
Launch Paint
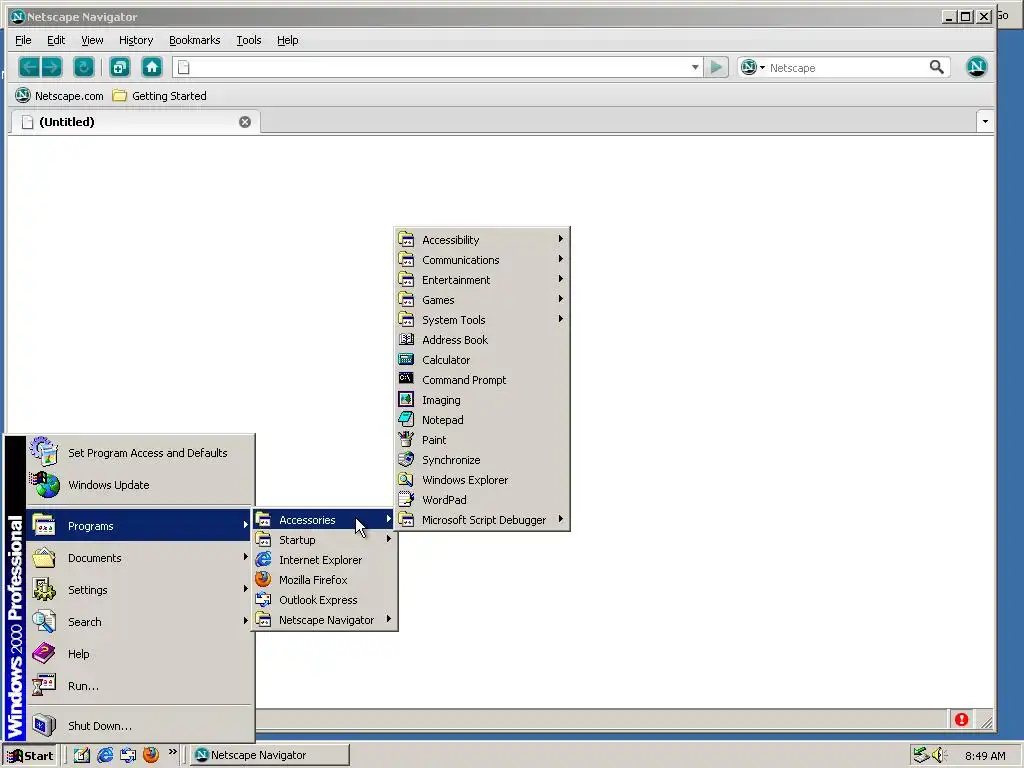482,440
